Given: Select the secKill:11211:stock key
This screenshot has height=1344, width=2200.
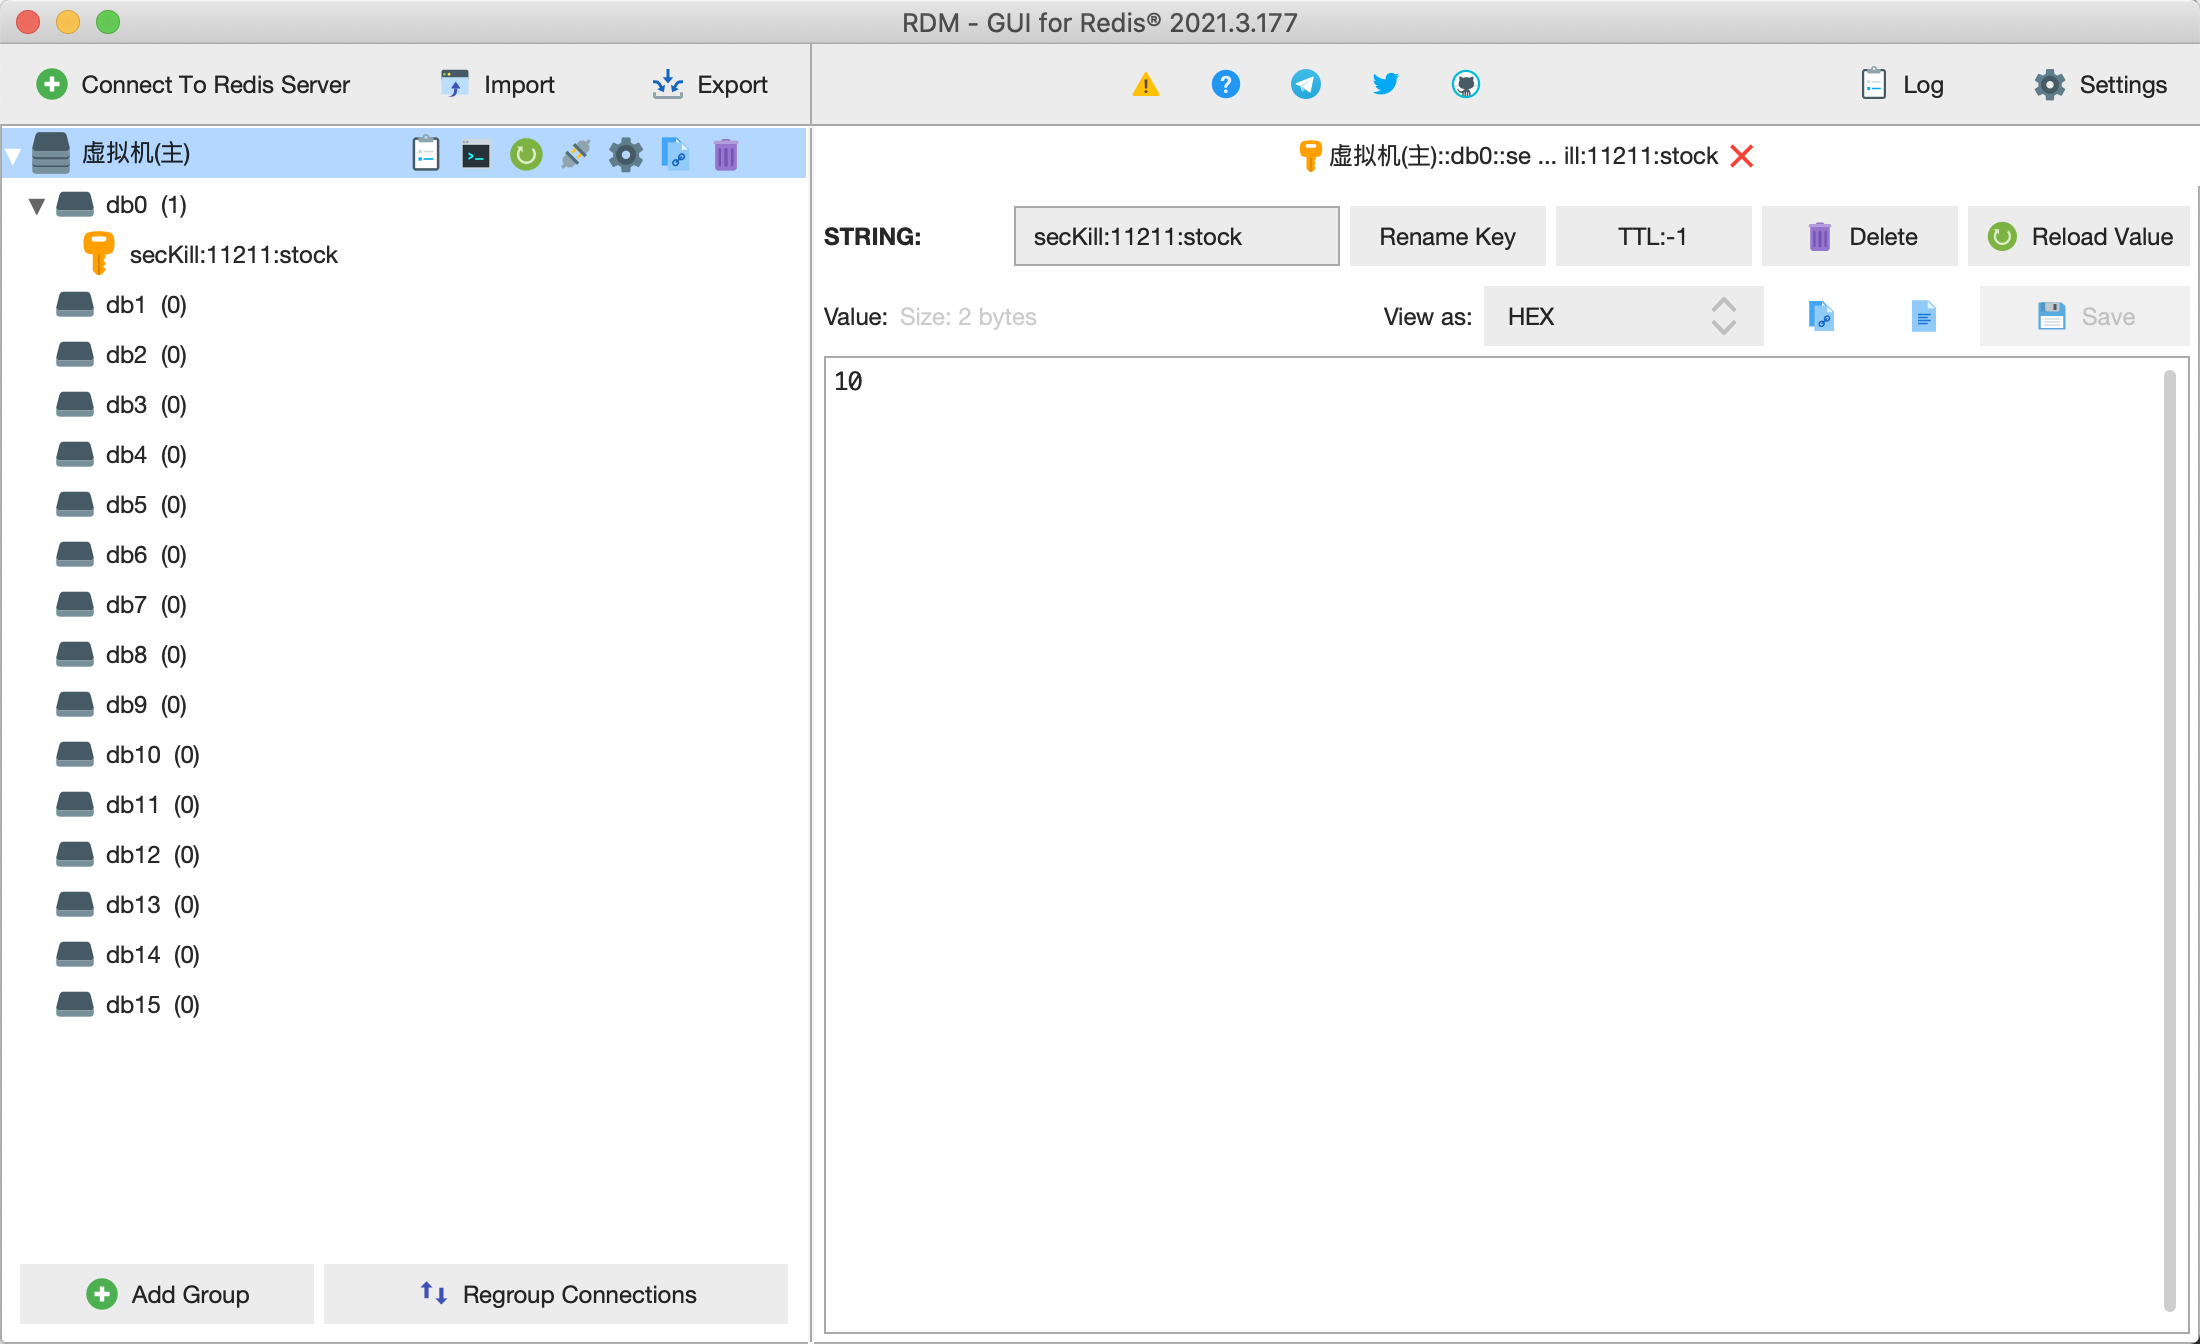Looking at the screenshot, I should (236, 253).
